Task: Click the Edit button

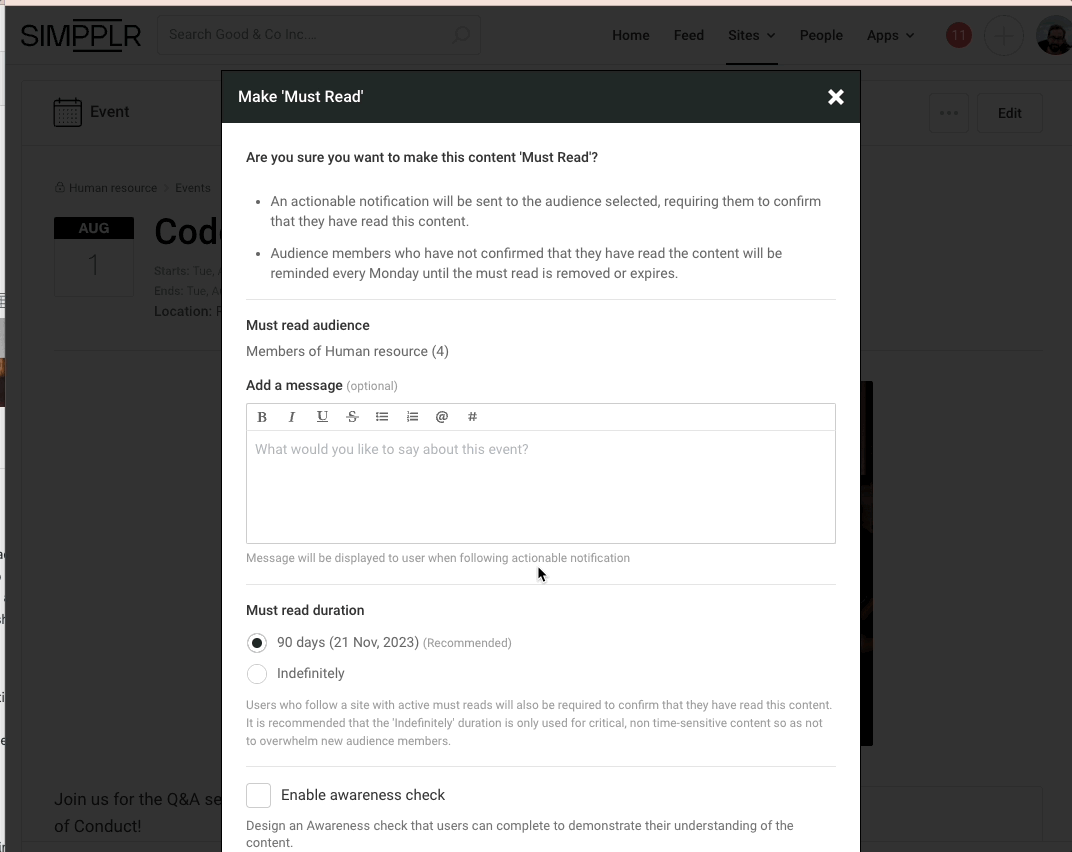Action: point(1010,112)
